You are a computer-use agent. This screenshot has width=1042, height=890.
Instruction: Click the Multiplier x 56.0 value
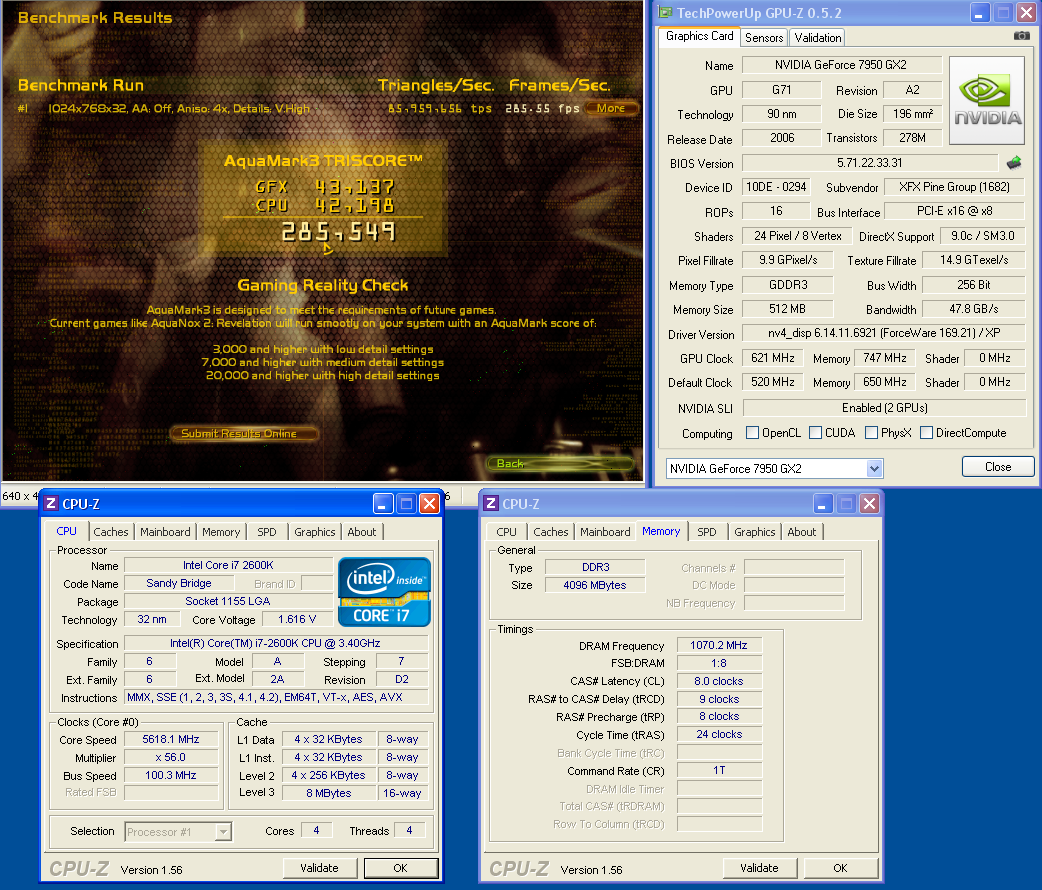(171, 757)
